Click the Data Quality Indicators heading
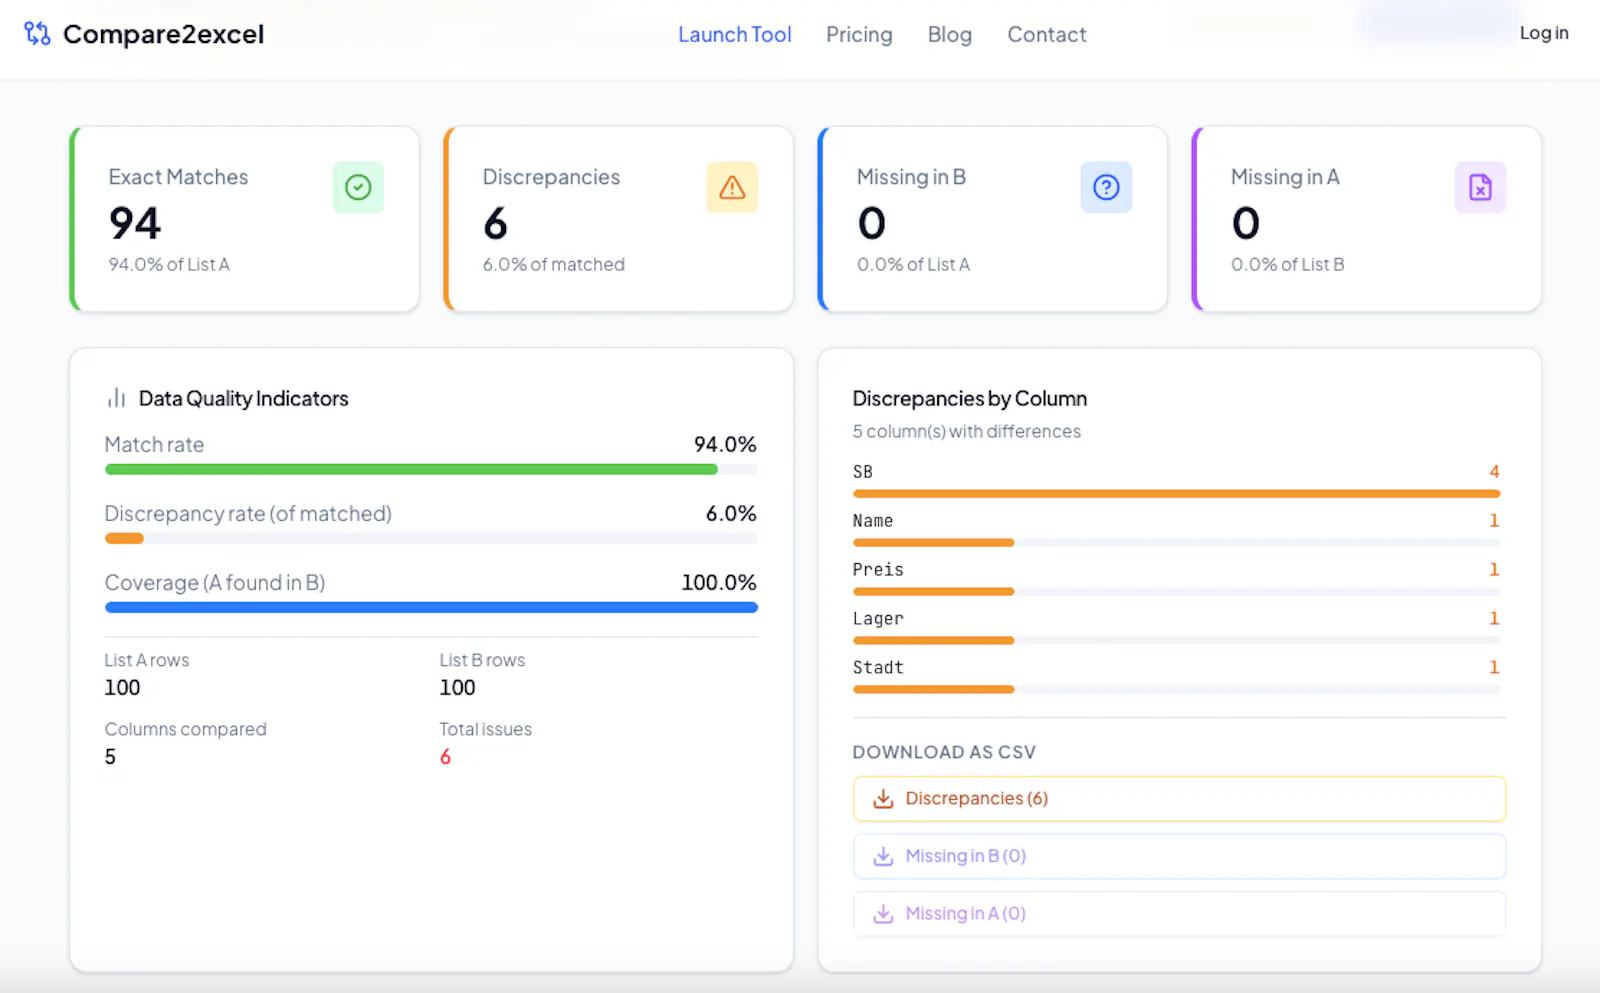Viewport: 1600px width, 993px height. tap(243, 398)
